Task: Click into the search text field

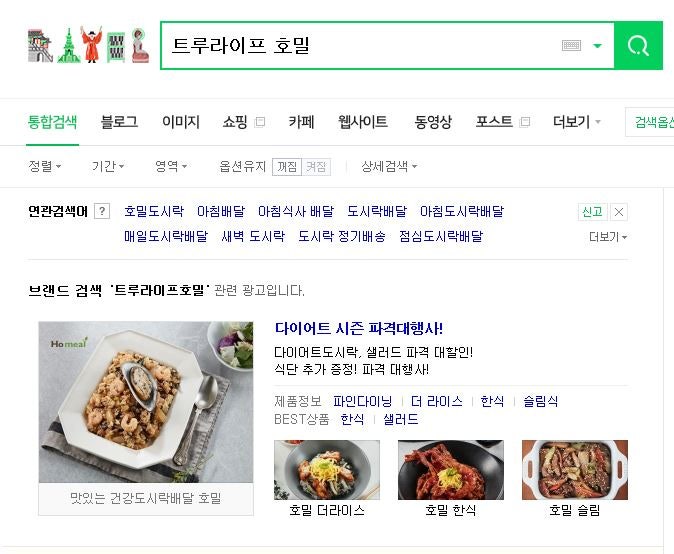Action: [x=361, y=45]
